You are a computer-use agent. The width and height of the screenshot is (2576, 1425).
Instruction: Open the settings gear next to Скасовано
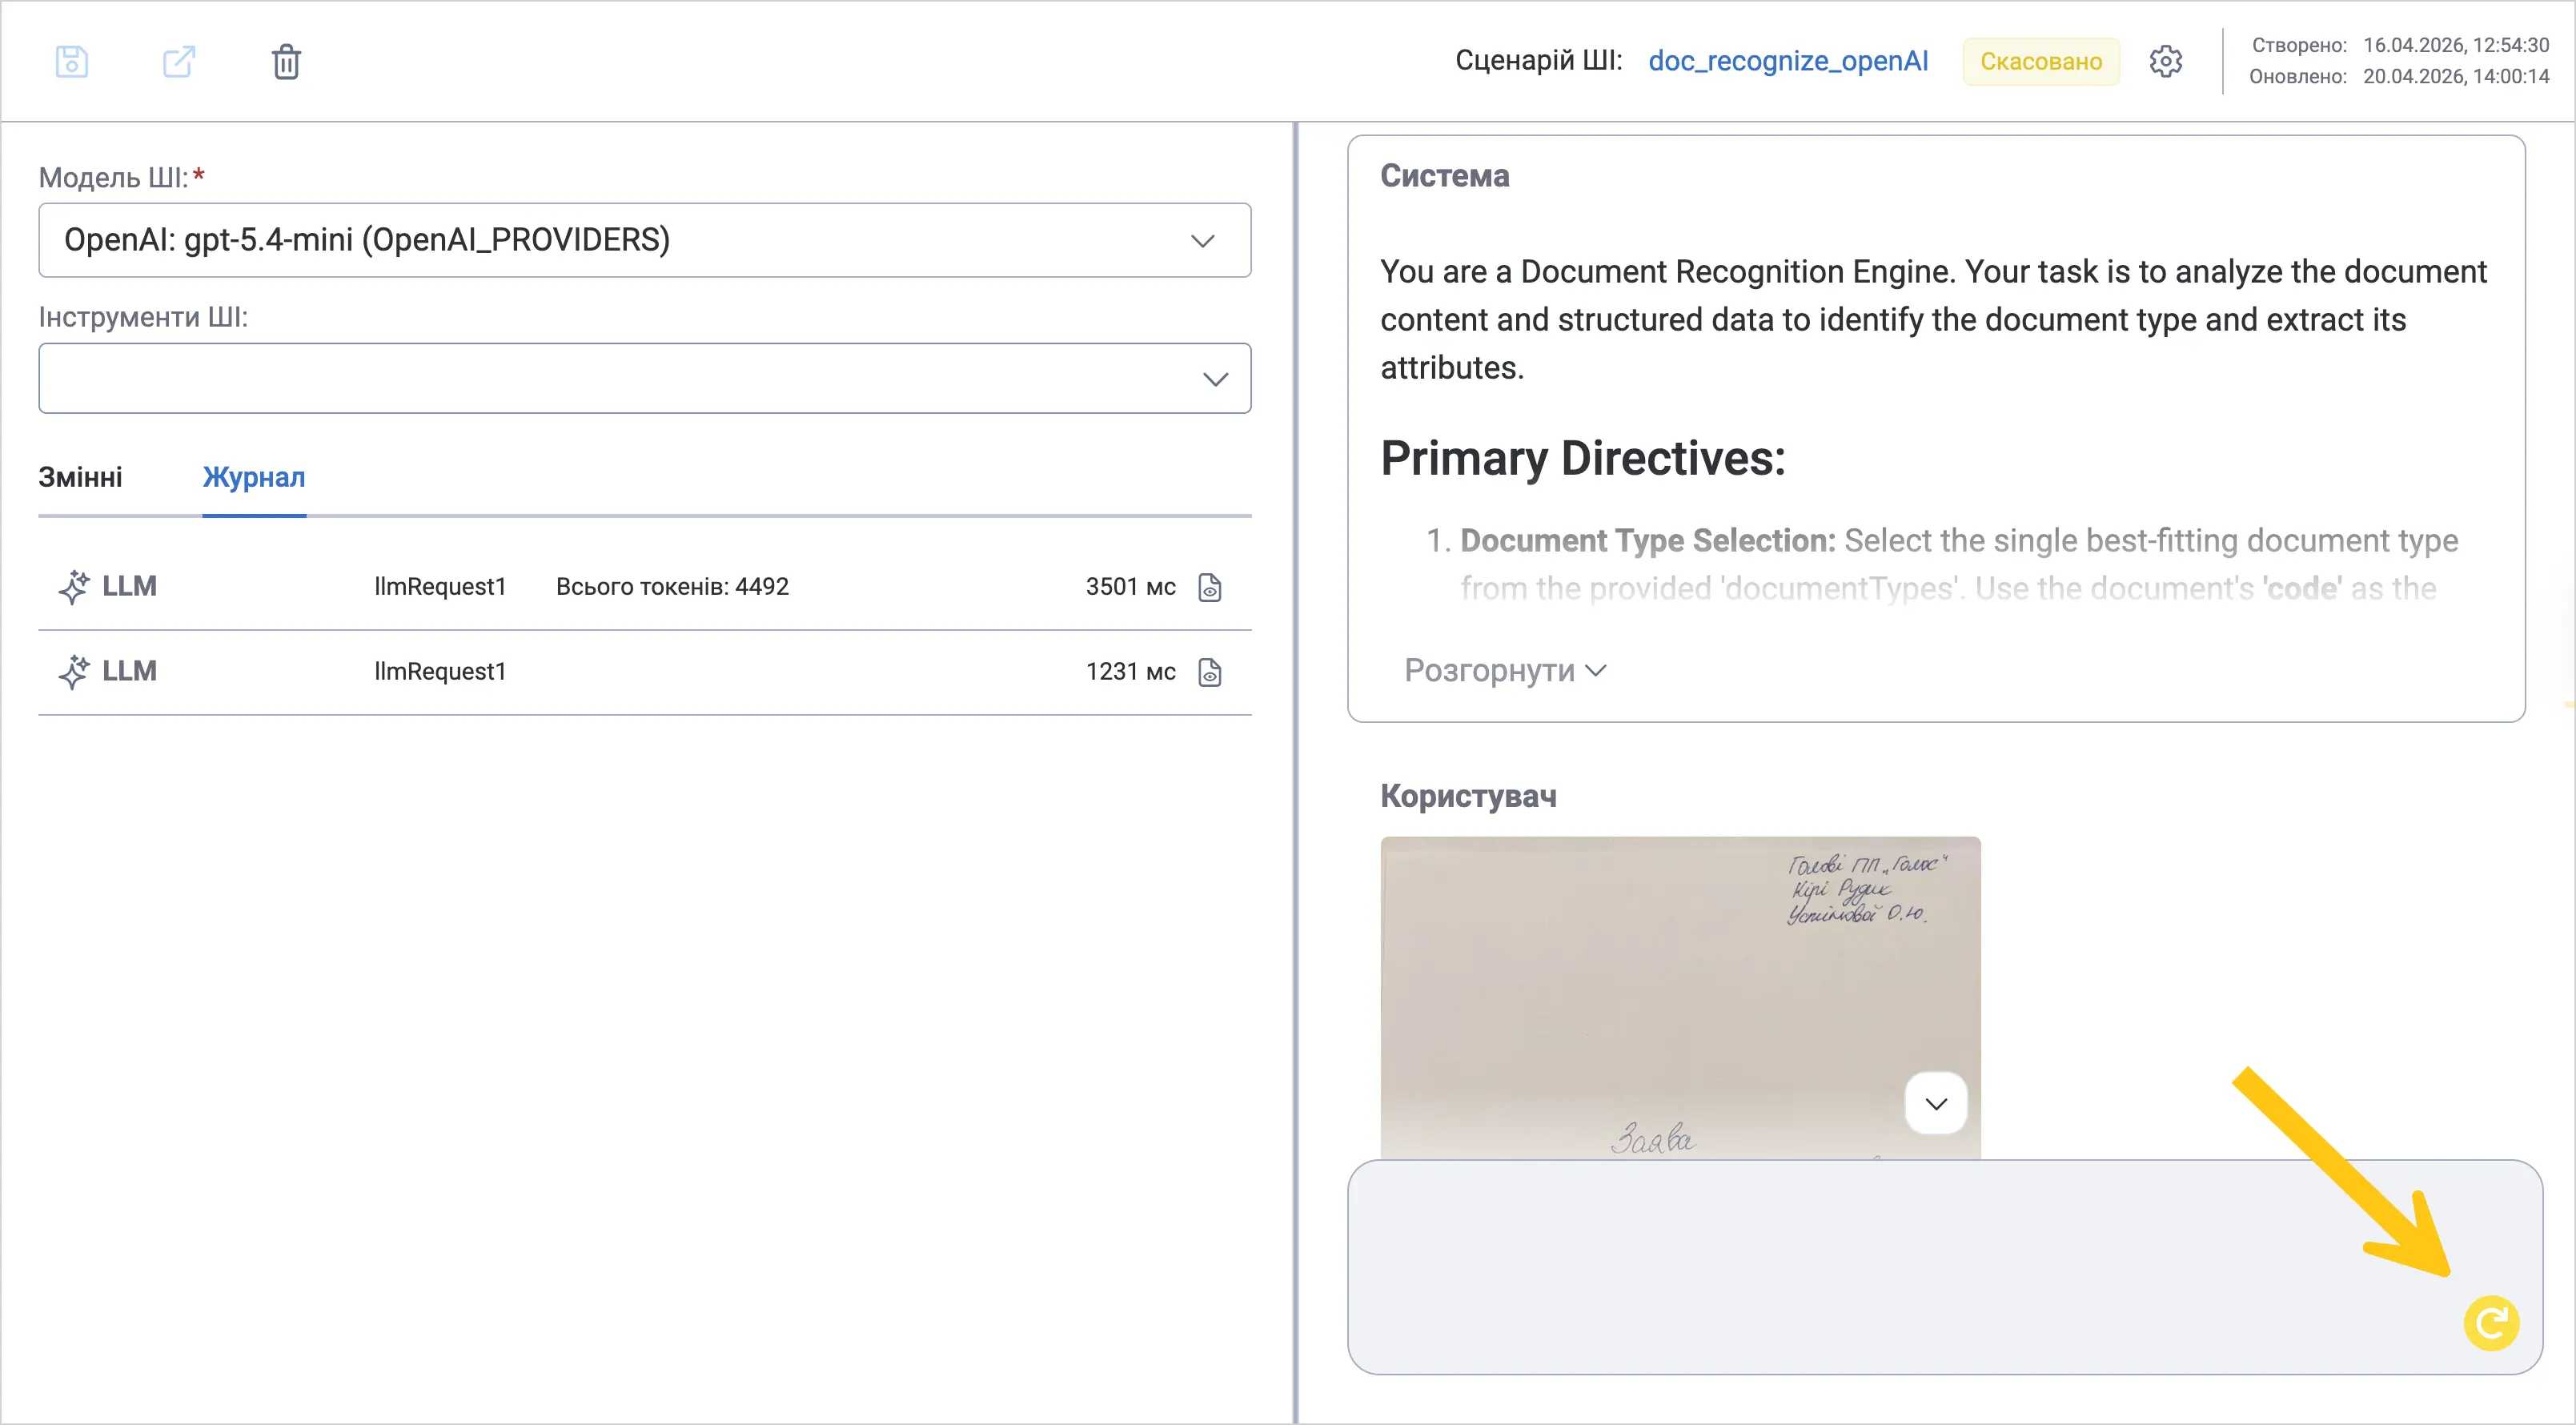[2166, 61]
